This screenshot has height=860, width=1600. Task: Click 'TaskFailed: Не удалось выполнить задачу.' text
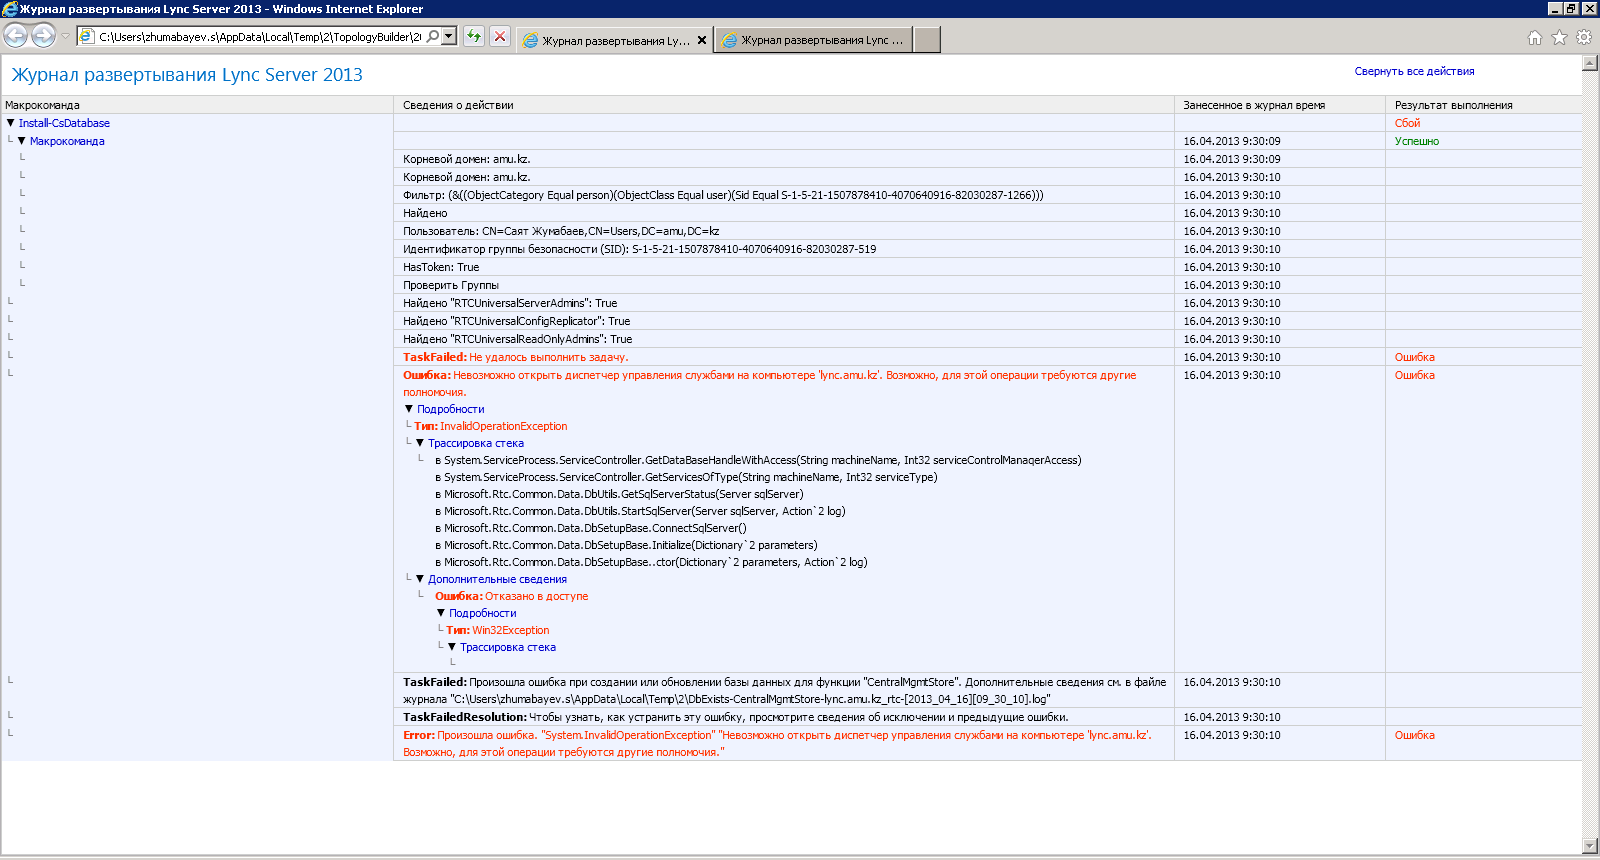[515, 357]
